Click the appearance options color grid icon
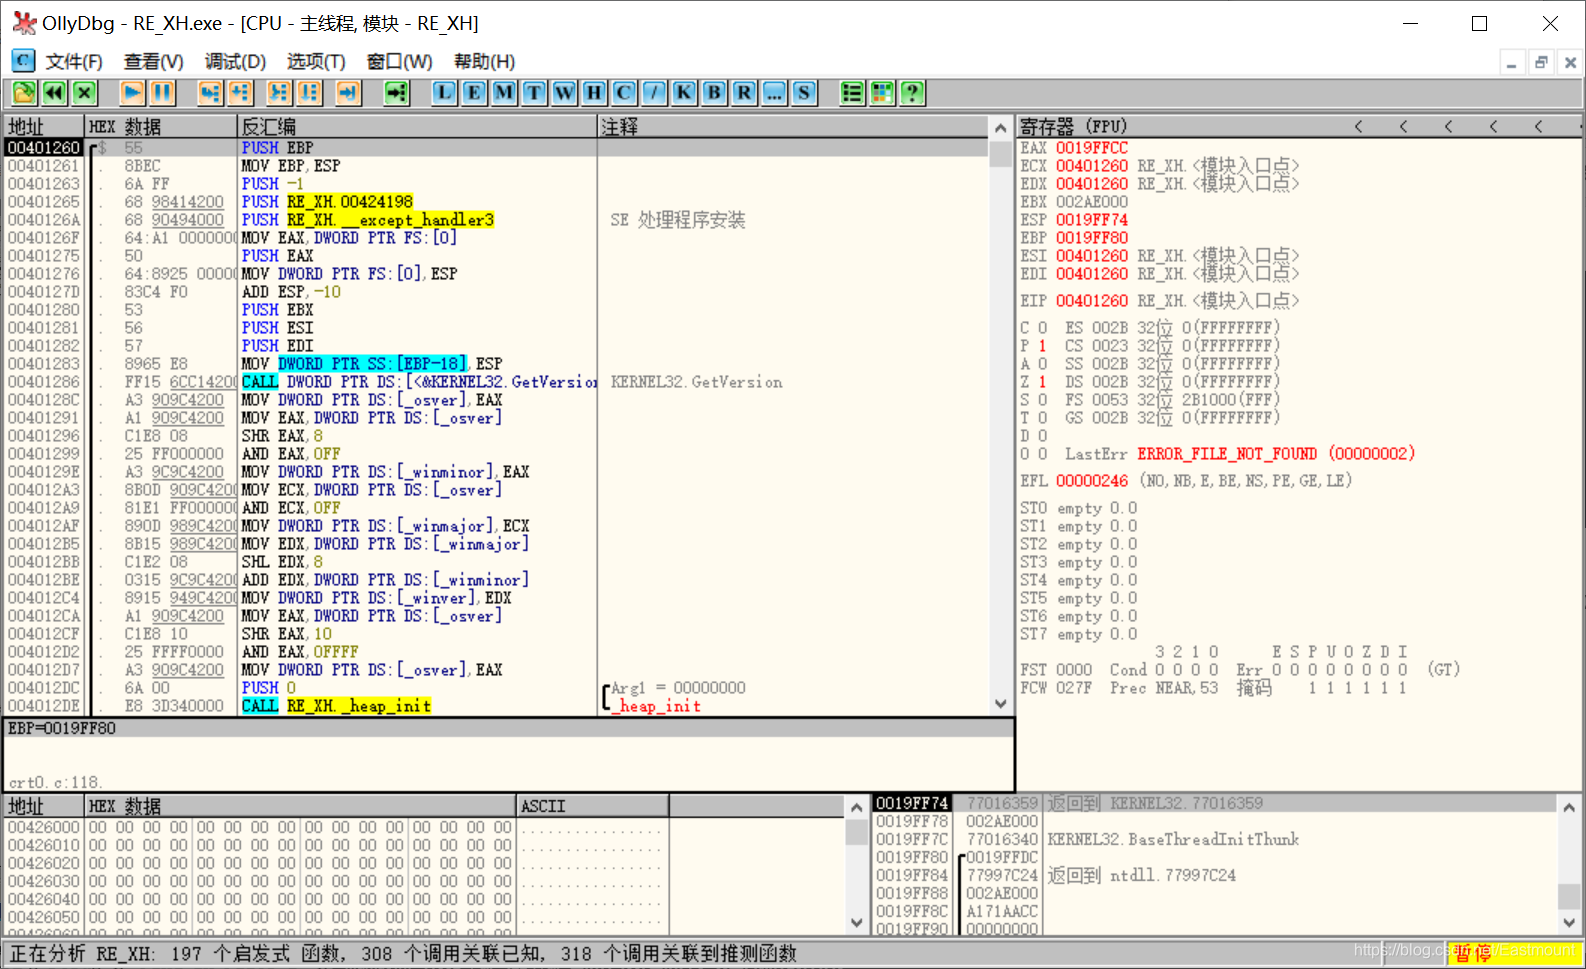The width and height of the screenshot is (1586, 969). 882,93
